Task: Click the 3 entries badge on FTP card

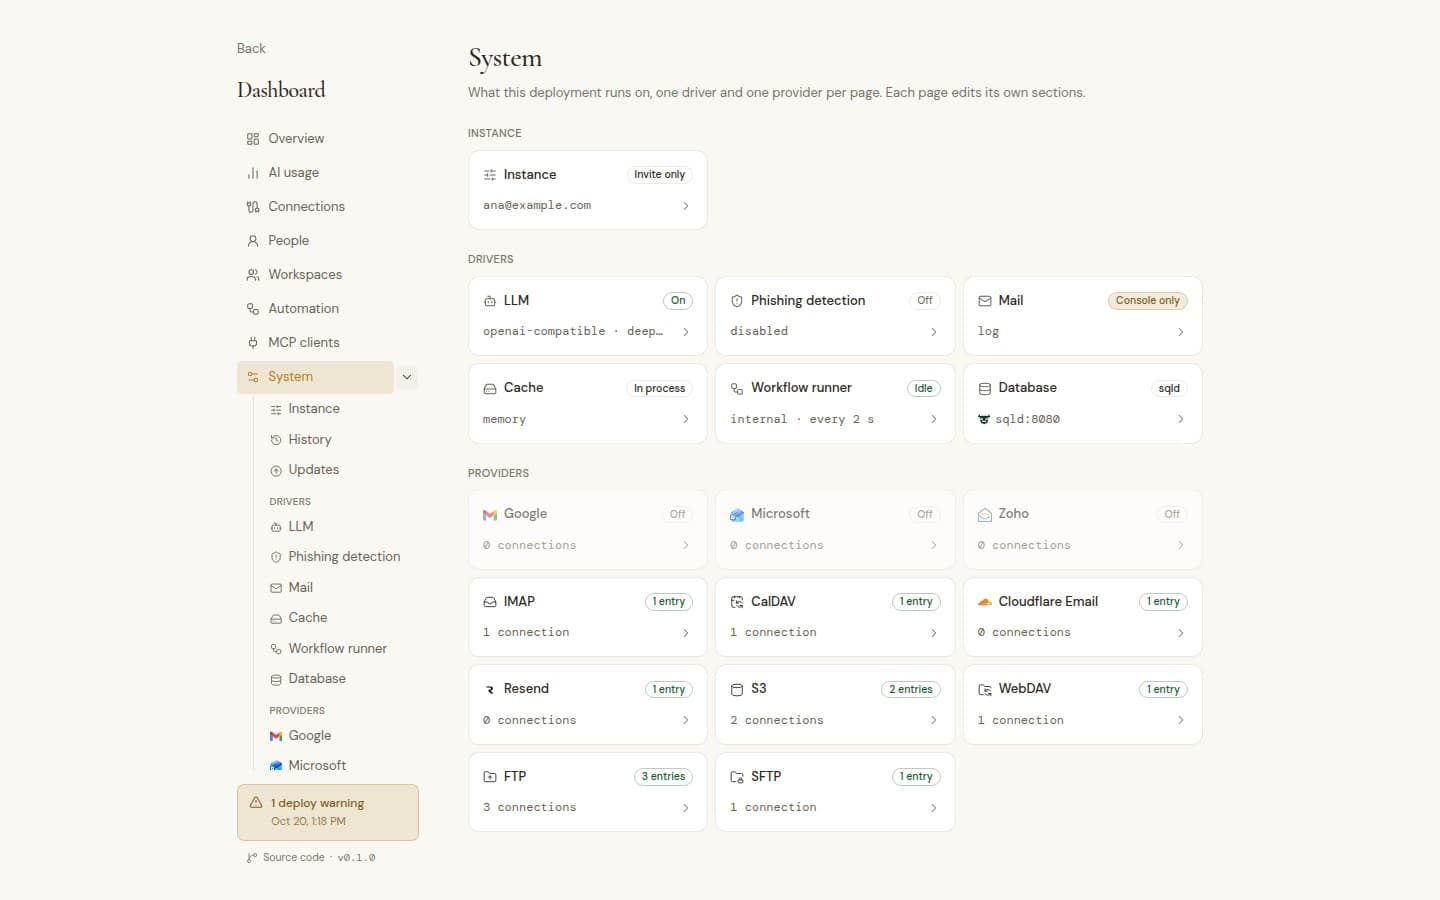Action: [x=663, y=777]
